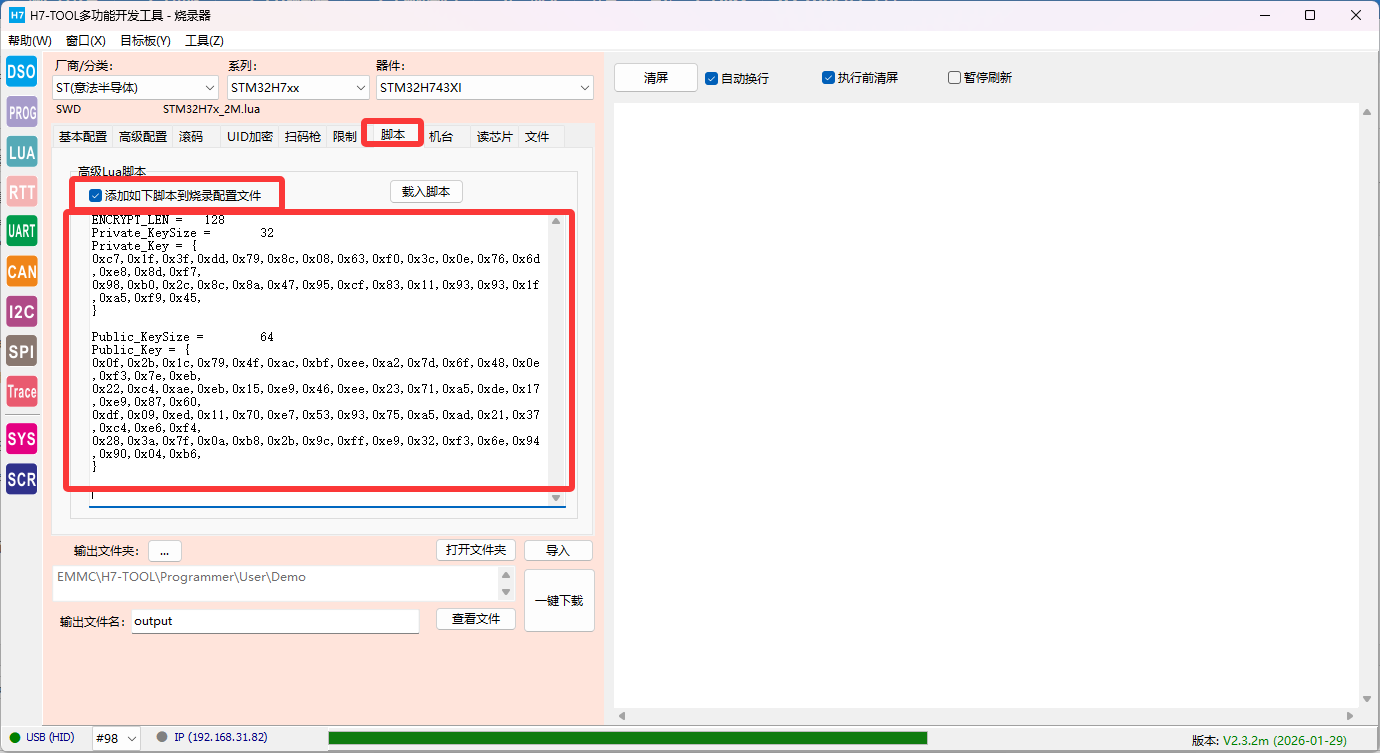Open the UART serial tool

click(22, 231)
